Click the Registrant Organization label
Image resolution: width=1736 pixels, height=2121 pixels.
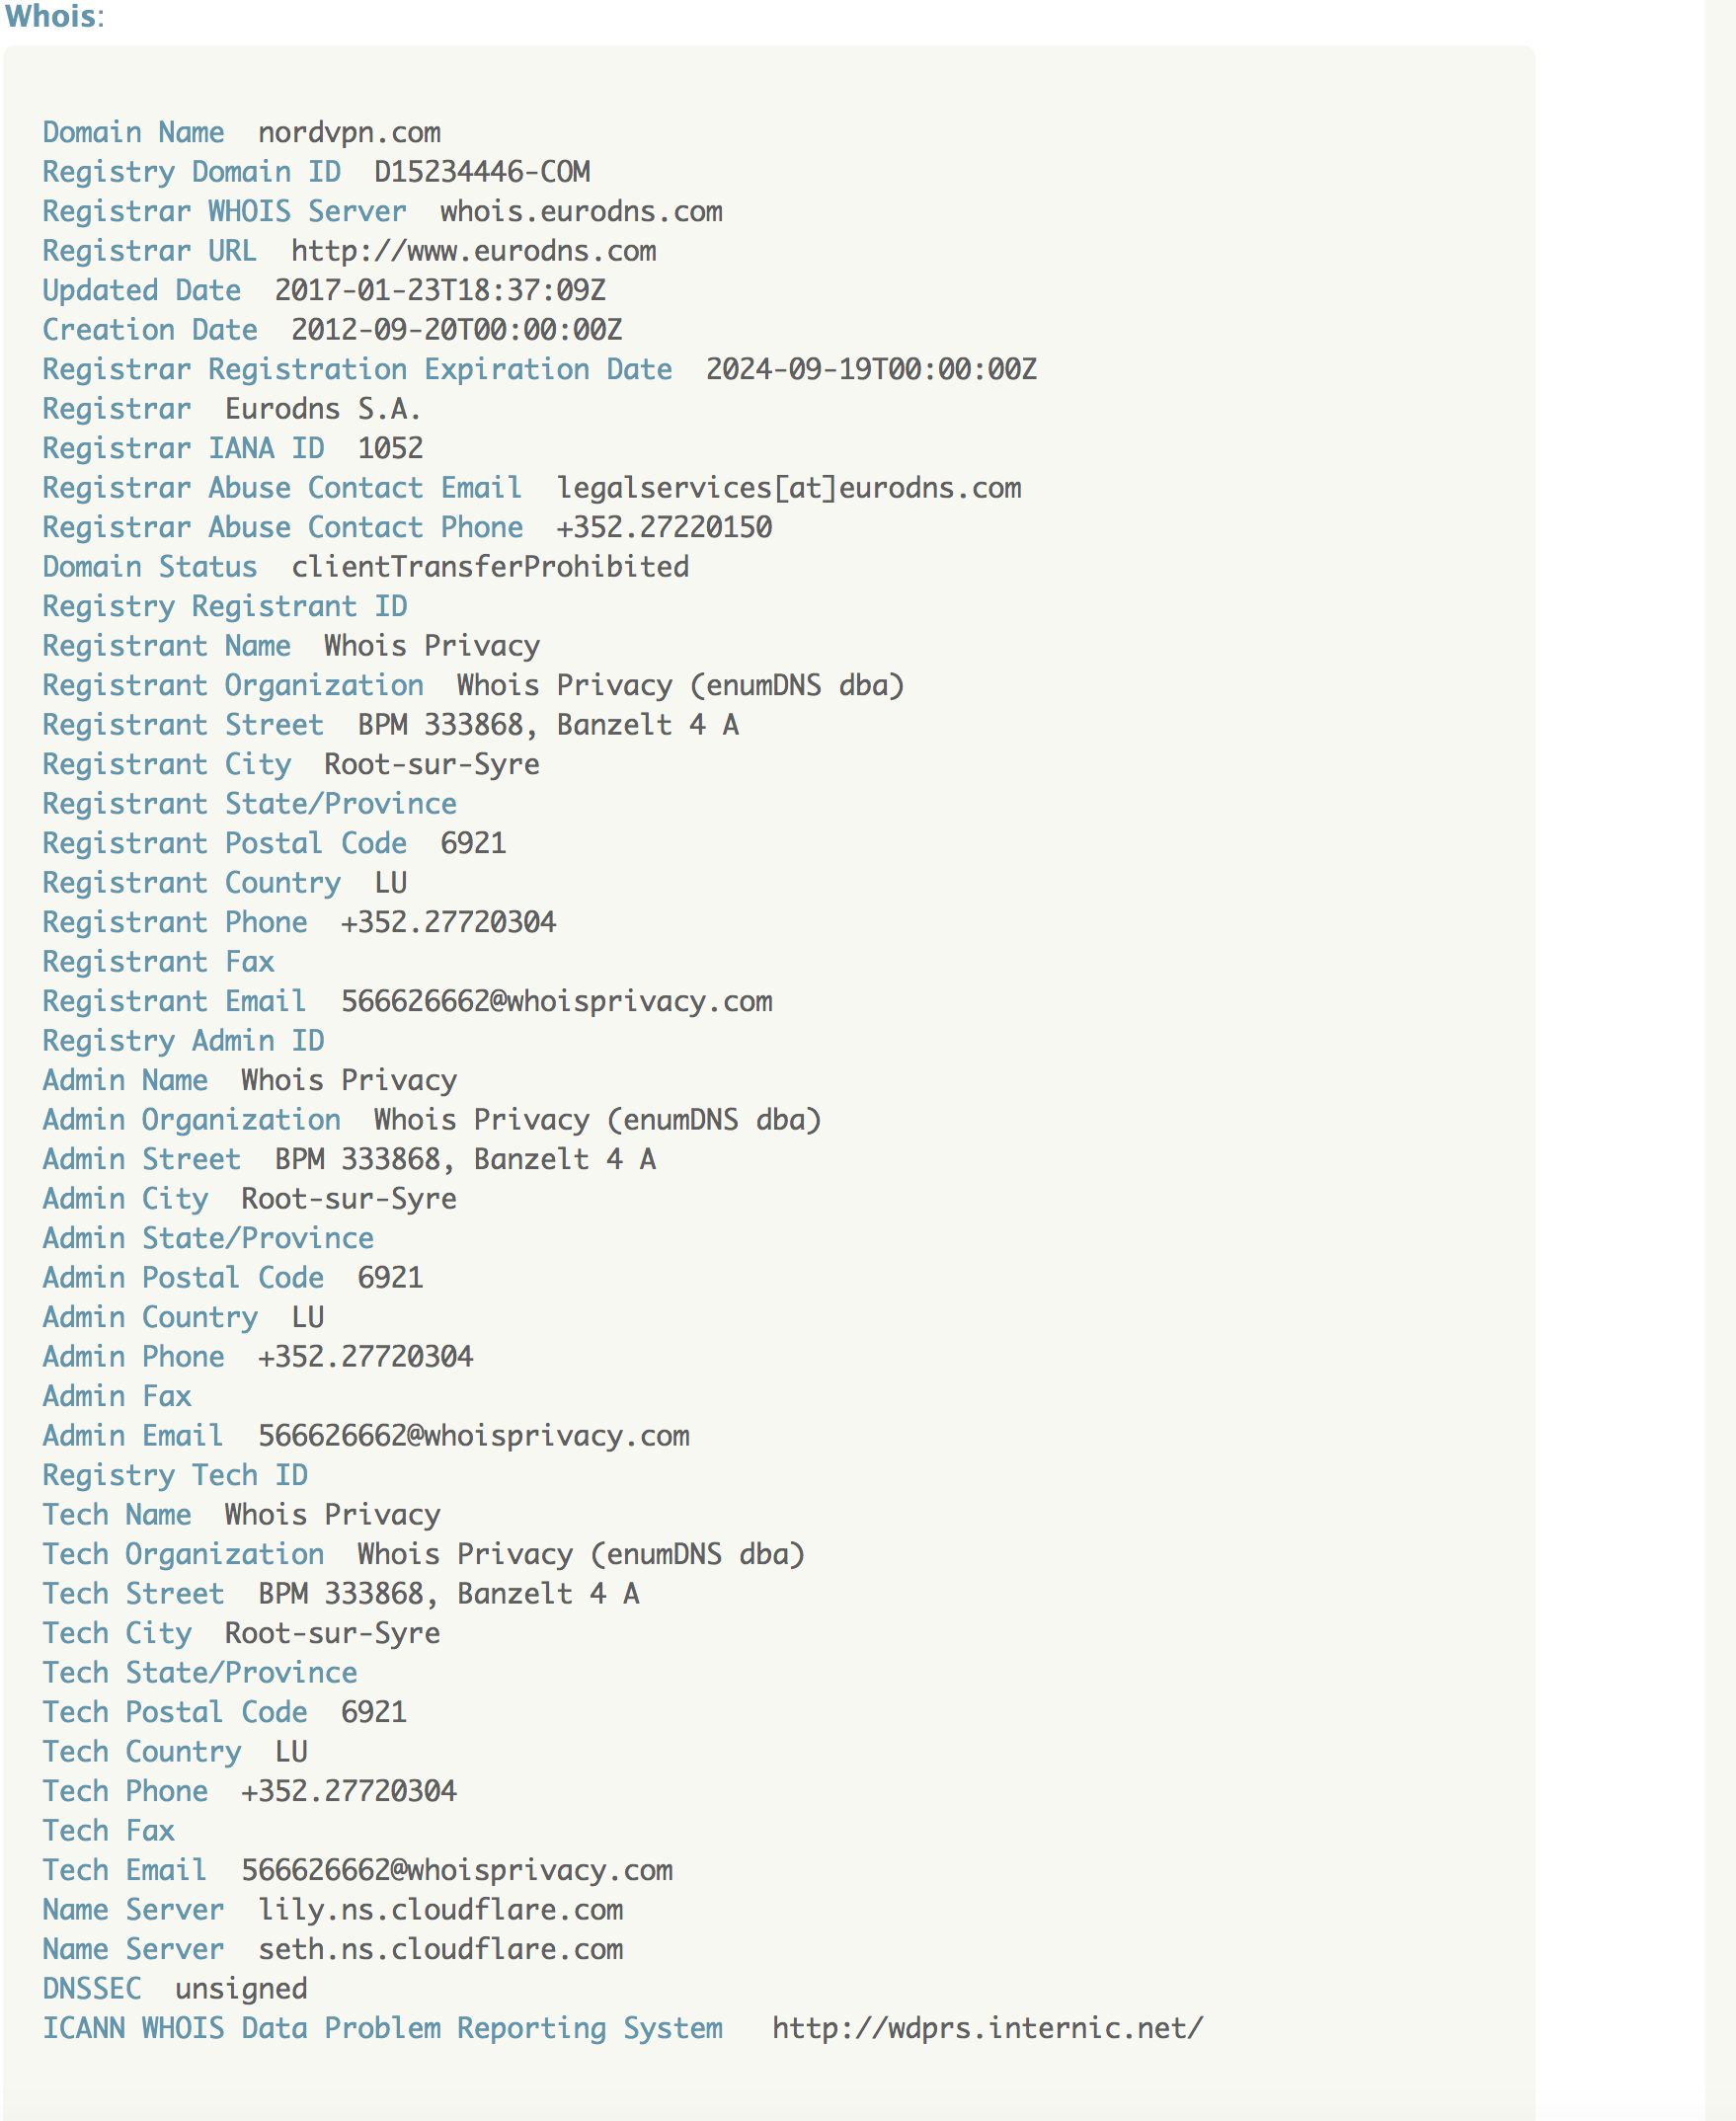pyautogui.click(x=233, y=686)
